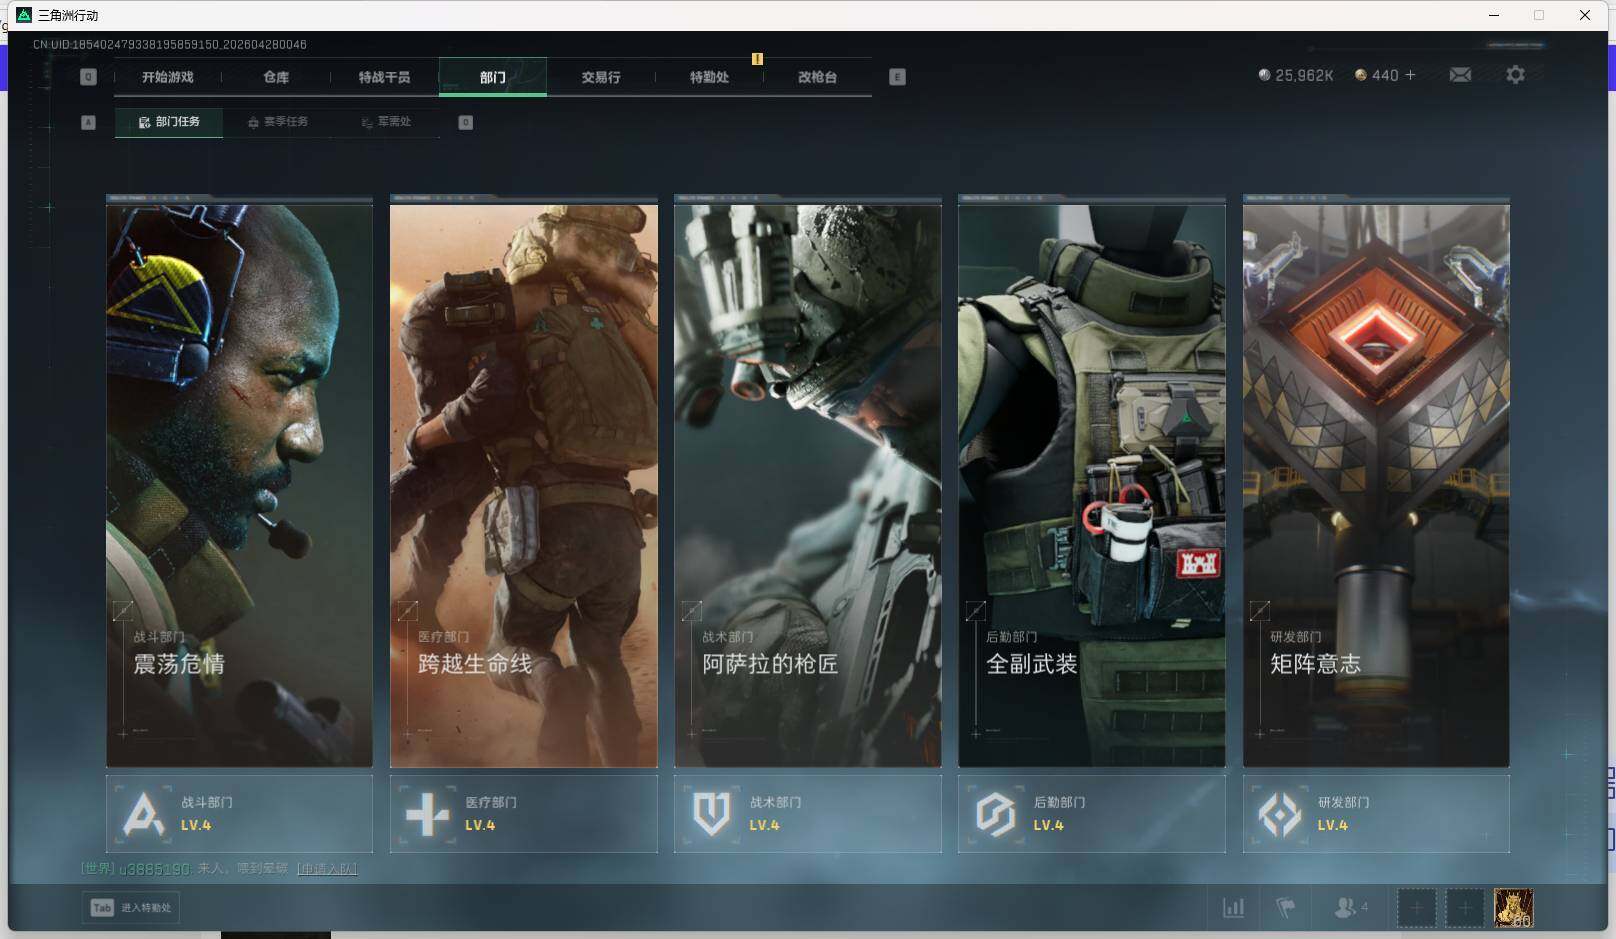Select the 医疗部门 LV.4 button
The width and height of the screenshot is (1616, 939).
523,814
